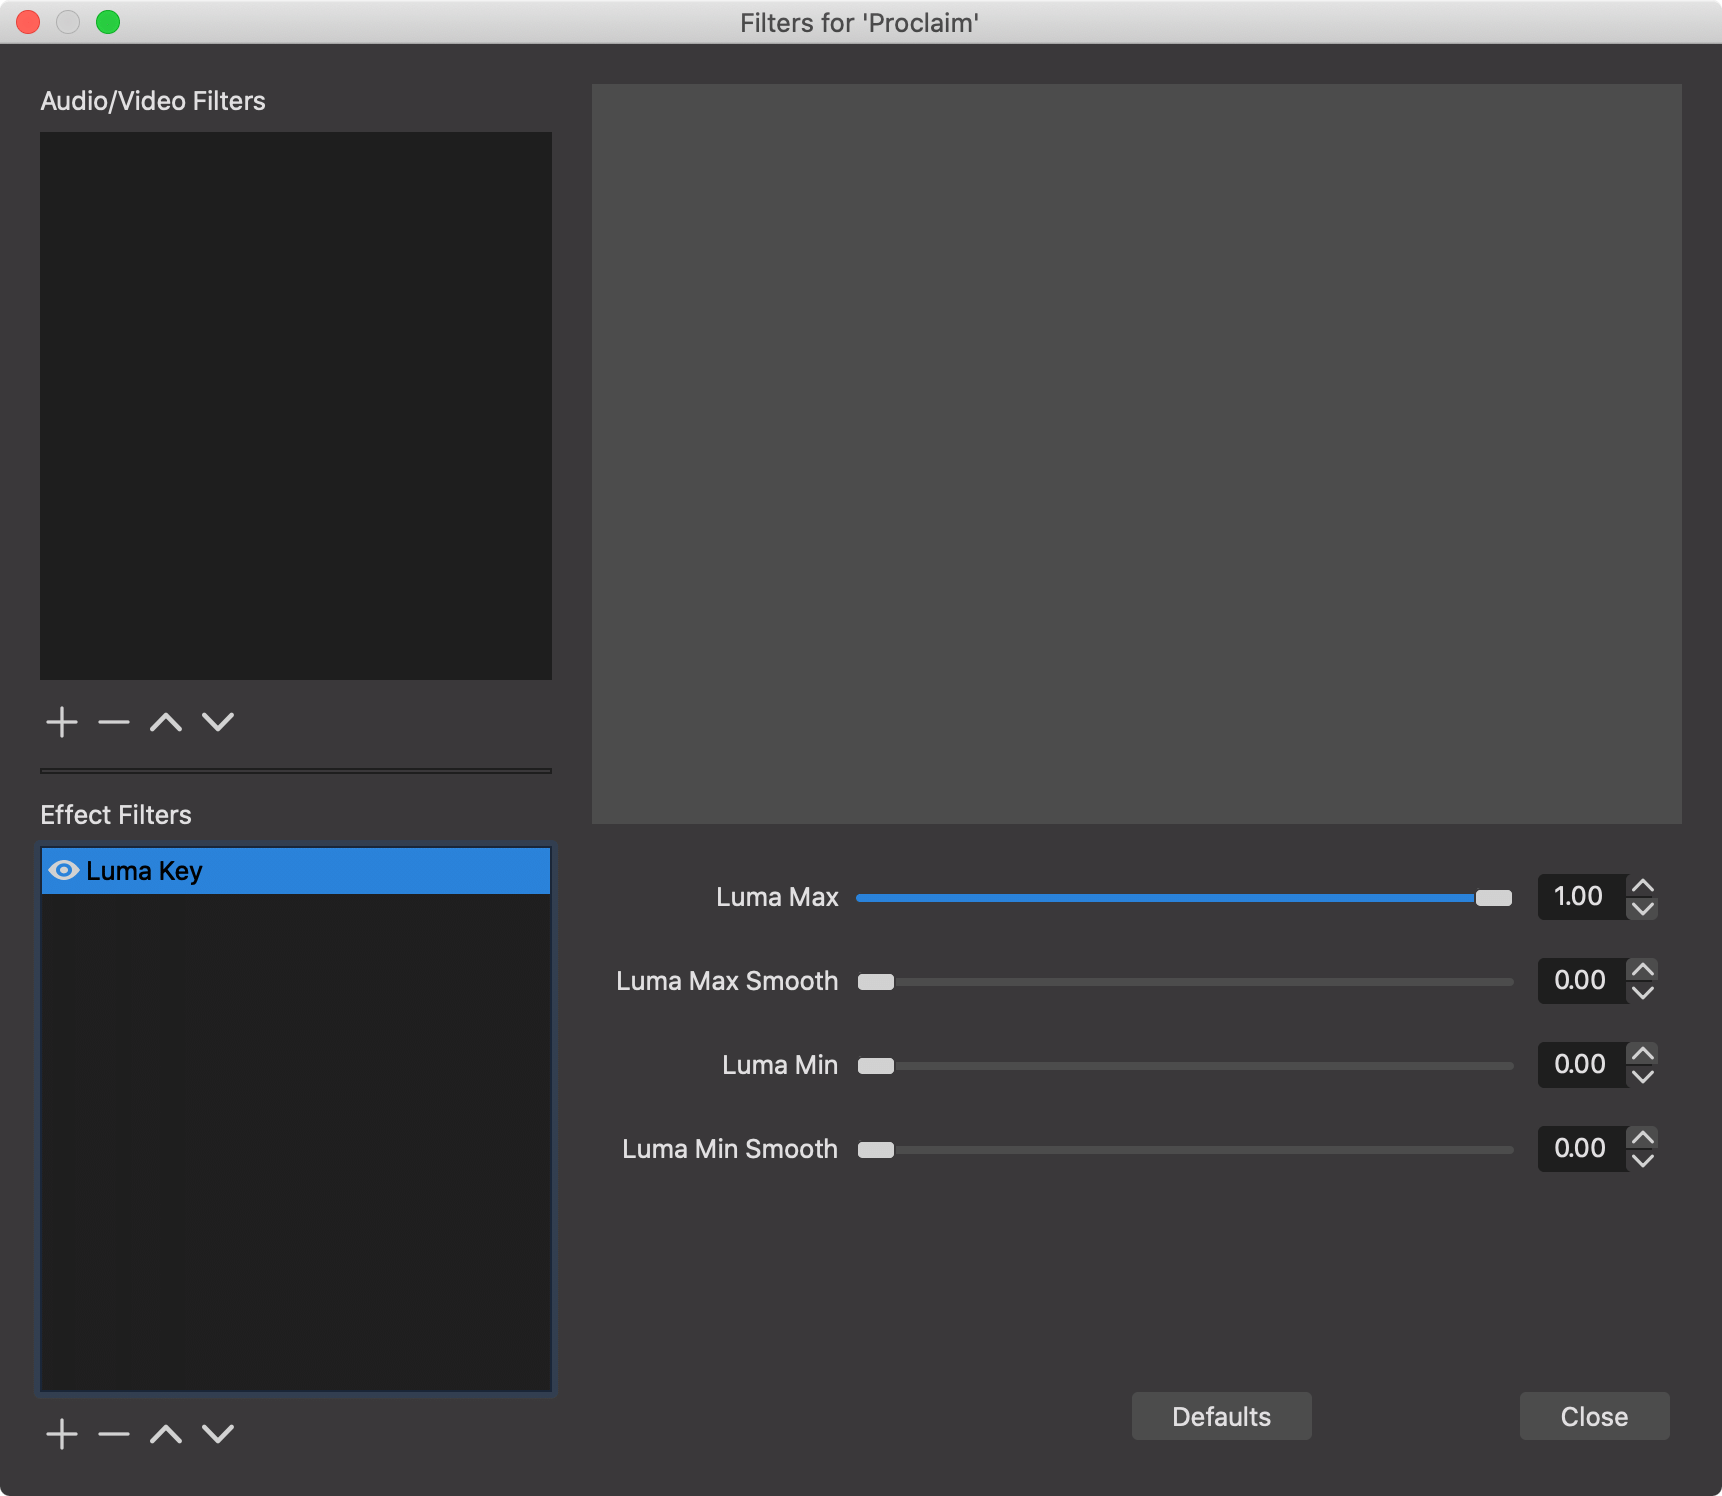Image resolution: width=1722 pixels, height=1496 pixels.
Task: Move Effect filter down in list
Action: coord(218,1434)
